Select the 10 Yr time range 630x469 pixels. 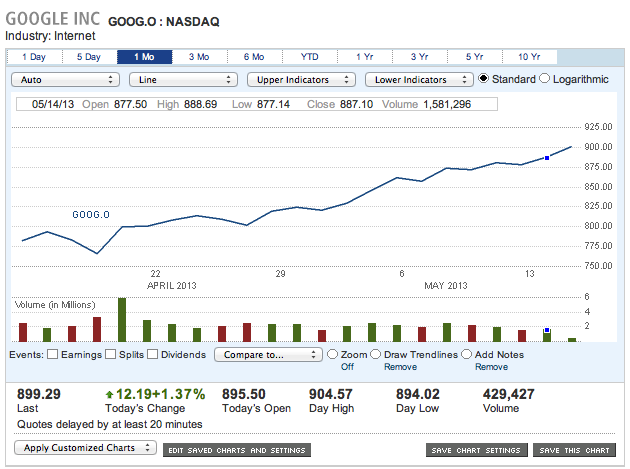click(530, 56)
